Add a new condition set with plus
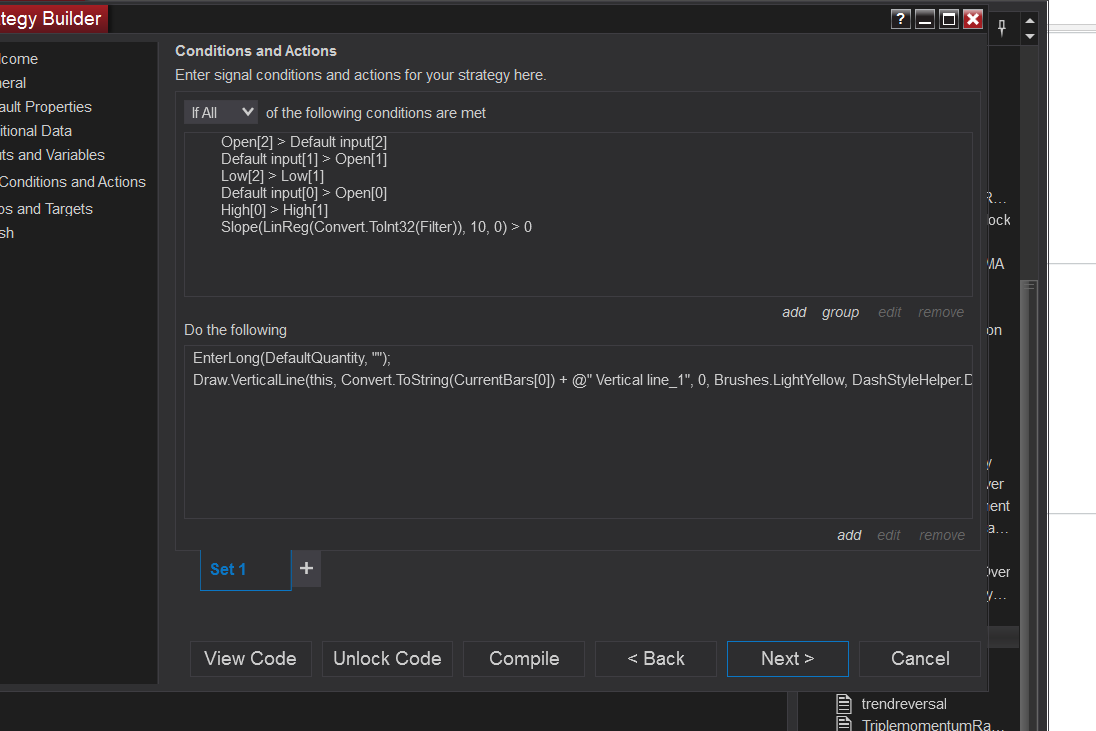This screenshot has width=1096, height=731. click(306, 568)
